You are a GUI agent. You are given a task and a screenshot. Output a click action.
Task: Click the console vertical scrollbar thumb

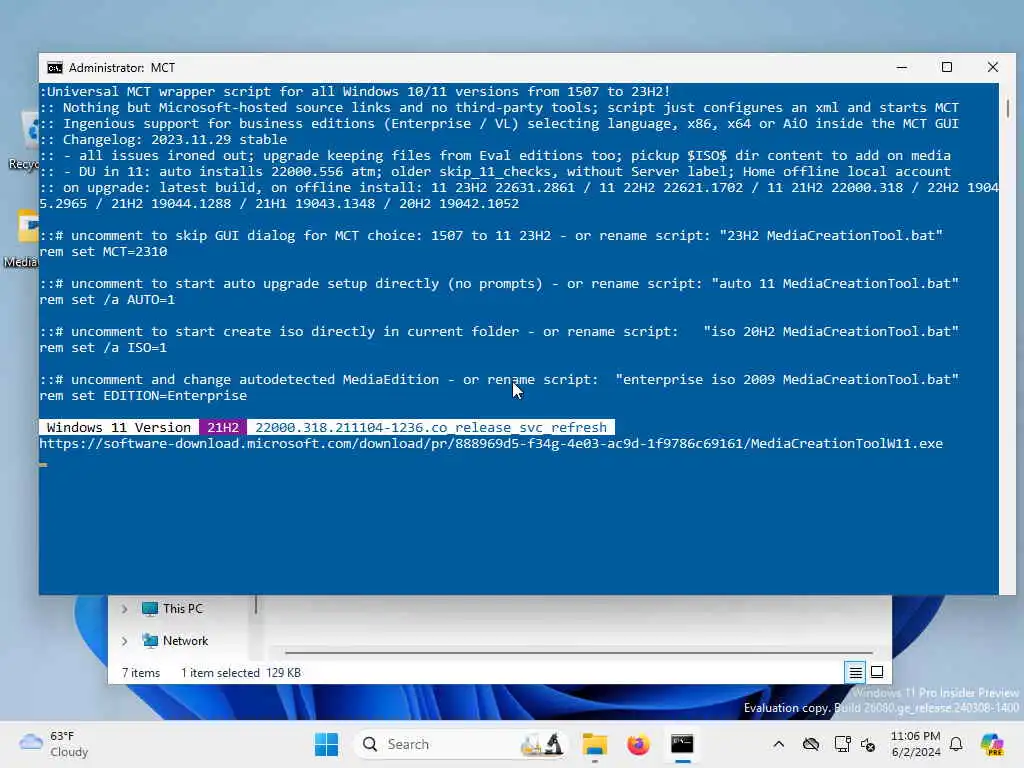tap(1008, 108)
